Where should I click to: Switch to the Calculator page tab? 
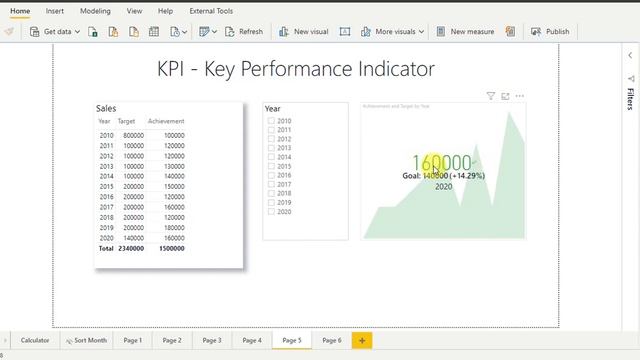click(x=35, y=340)
